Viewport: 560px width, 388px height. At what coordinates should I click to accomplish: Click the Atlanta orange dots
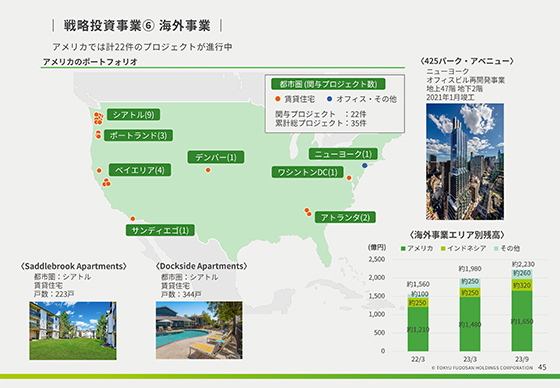tap(308, 212)
